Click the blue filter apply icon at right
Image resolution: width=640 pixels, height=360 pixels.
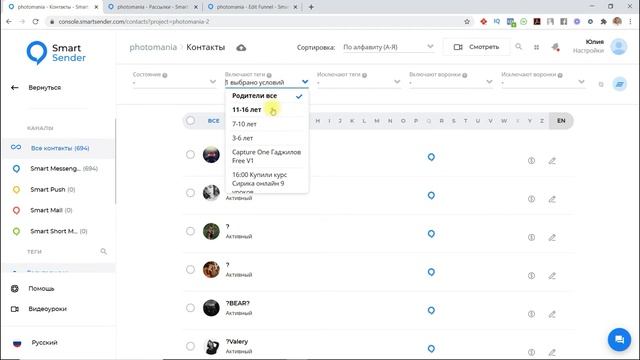click(619, 84)
